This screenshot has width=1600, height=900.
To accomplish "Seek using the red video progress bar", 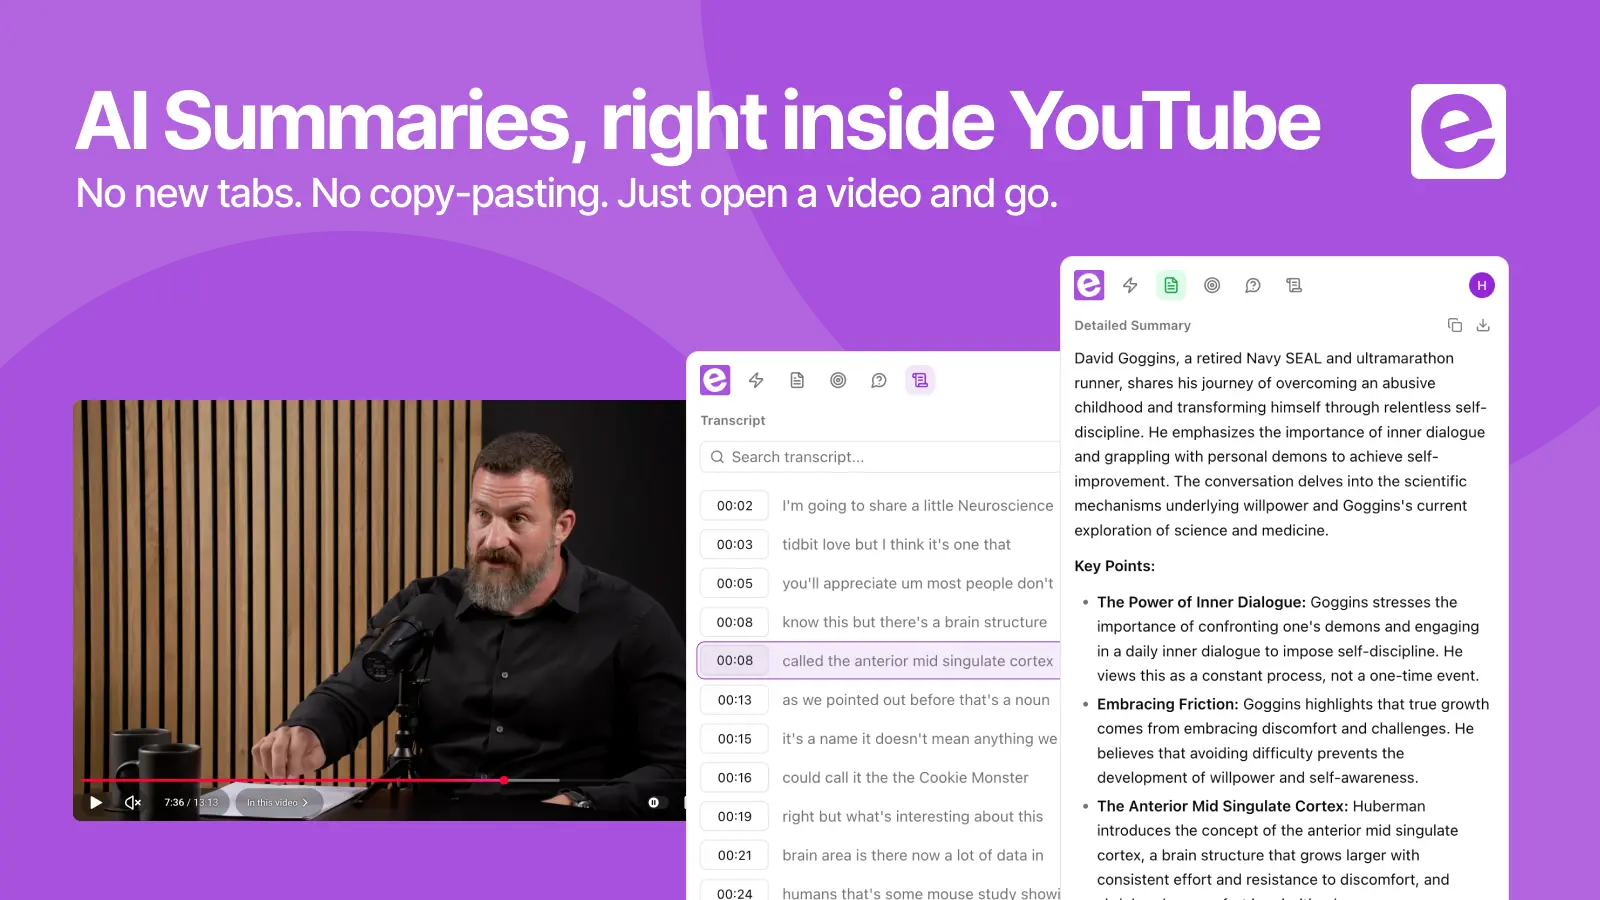I will (x=320, y=780).
